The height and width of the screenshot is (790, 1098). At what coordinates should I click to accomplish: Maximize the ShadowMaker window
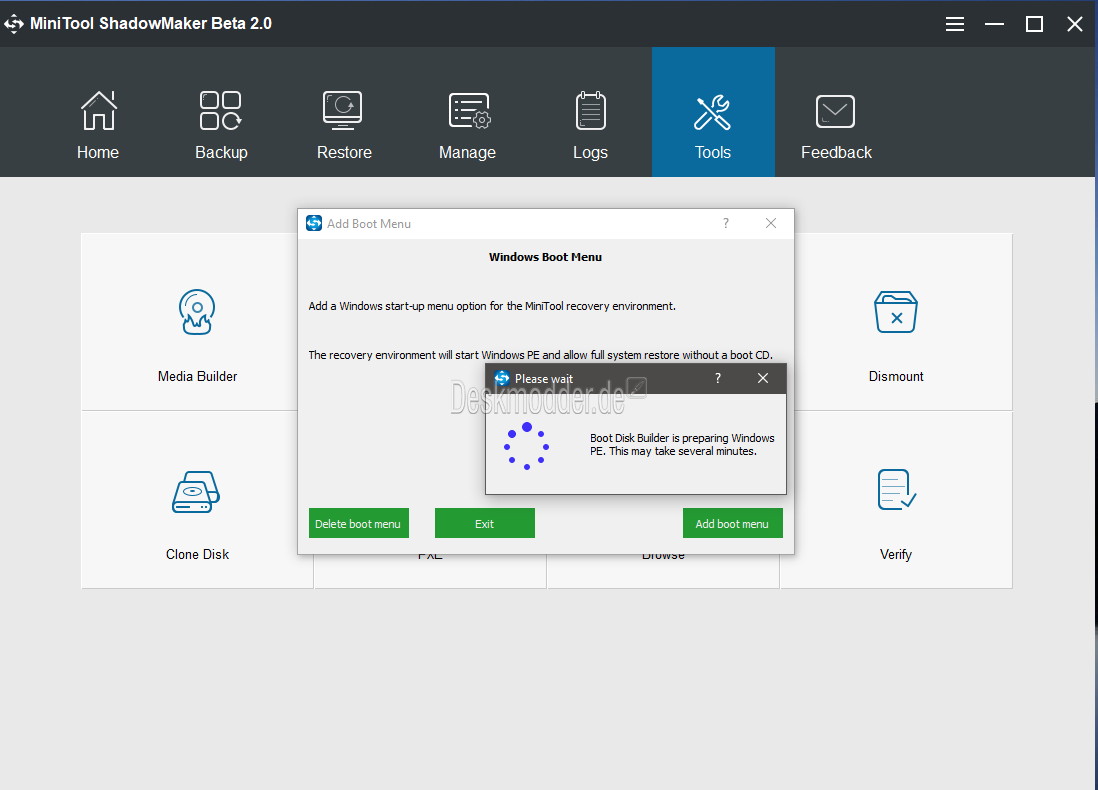tap(1034, 24)
